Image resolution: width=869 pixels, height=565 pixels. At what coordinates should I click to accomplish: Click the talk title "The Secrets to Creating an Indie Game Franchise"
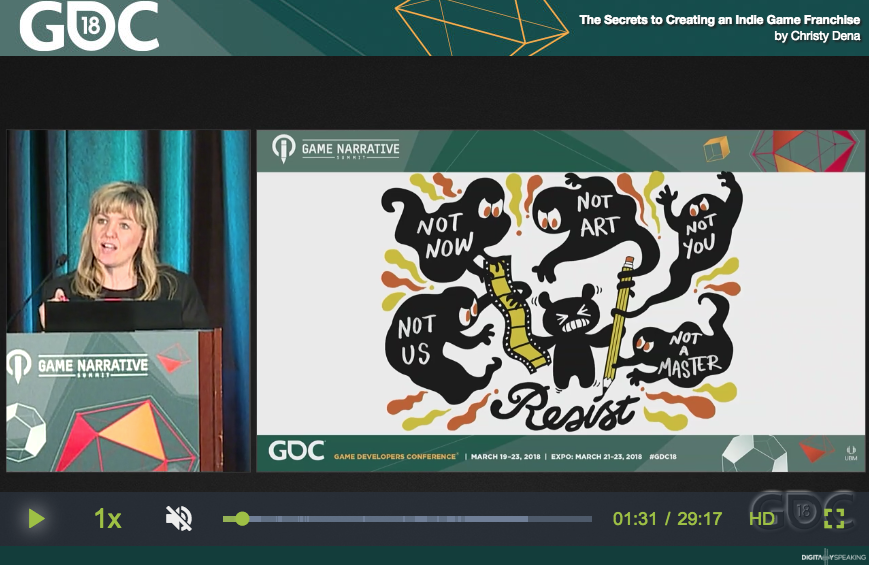(719, 20)
